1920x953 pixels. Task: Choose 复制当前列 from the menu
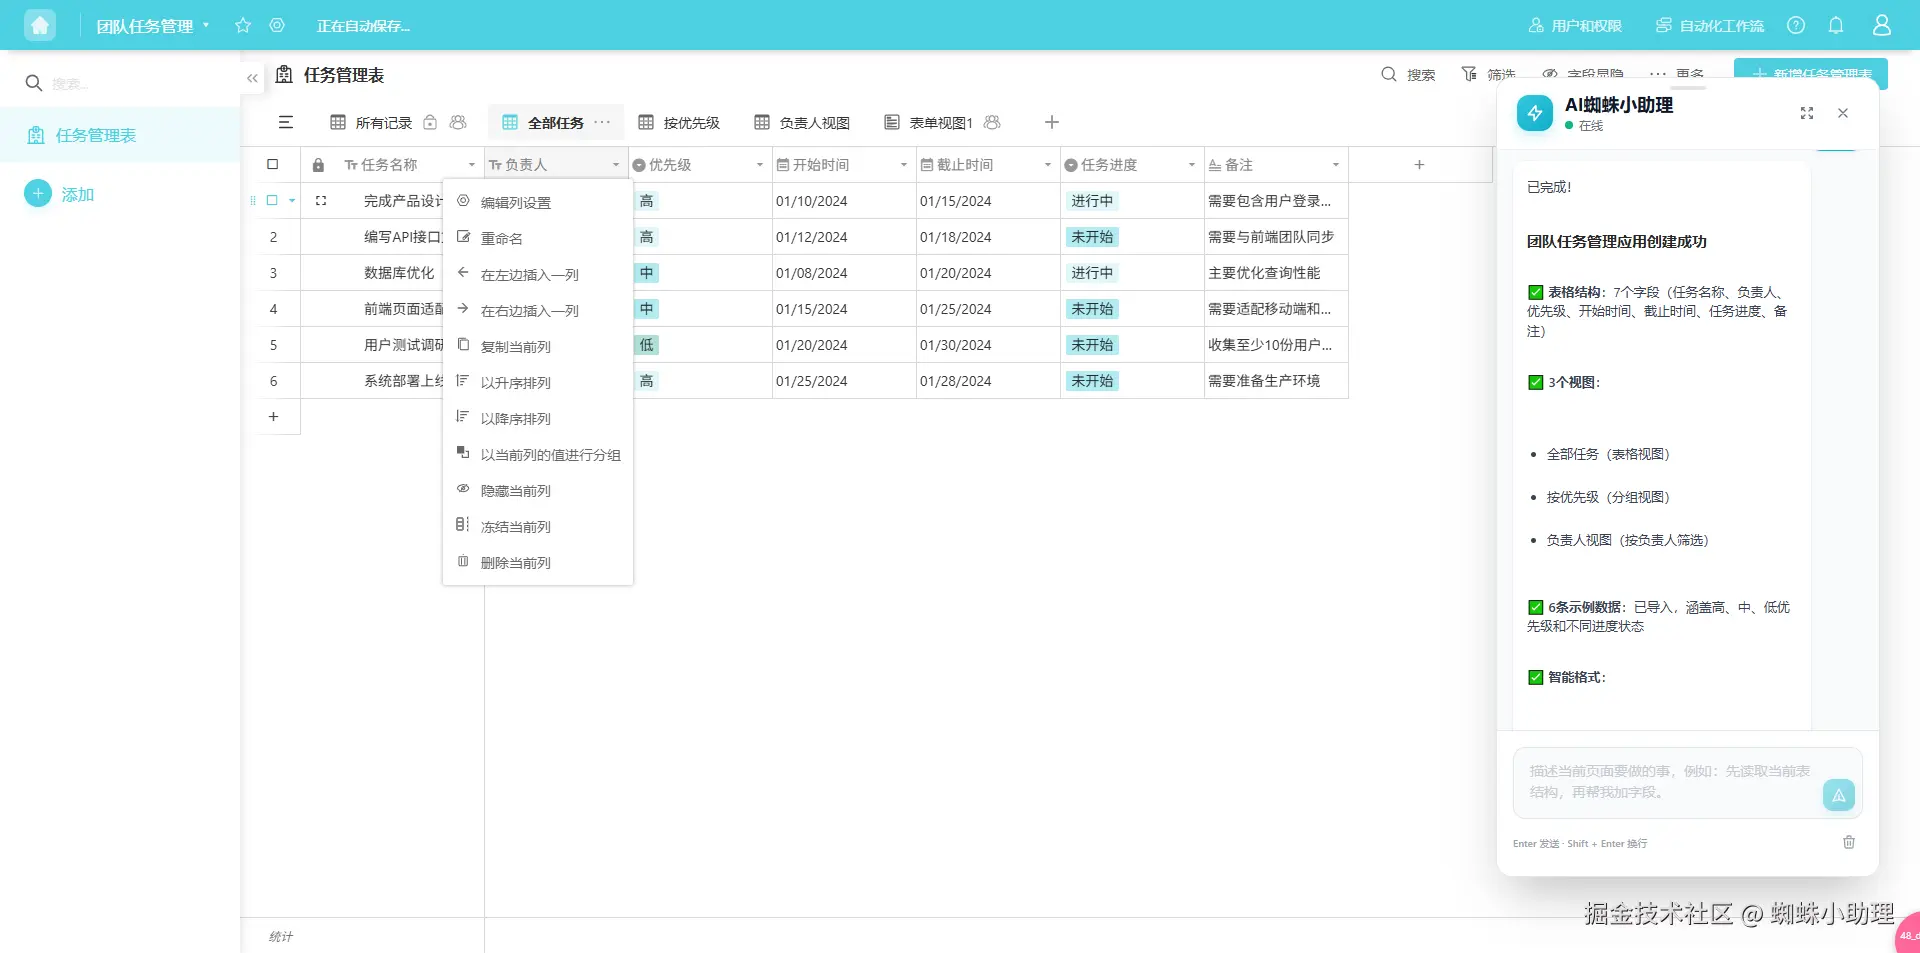(538, 346)
